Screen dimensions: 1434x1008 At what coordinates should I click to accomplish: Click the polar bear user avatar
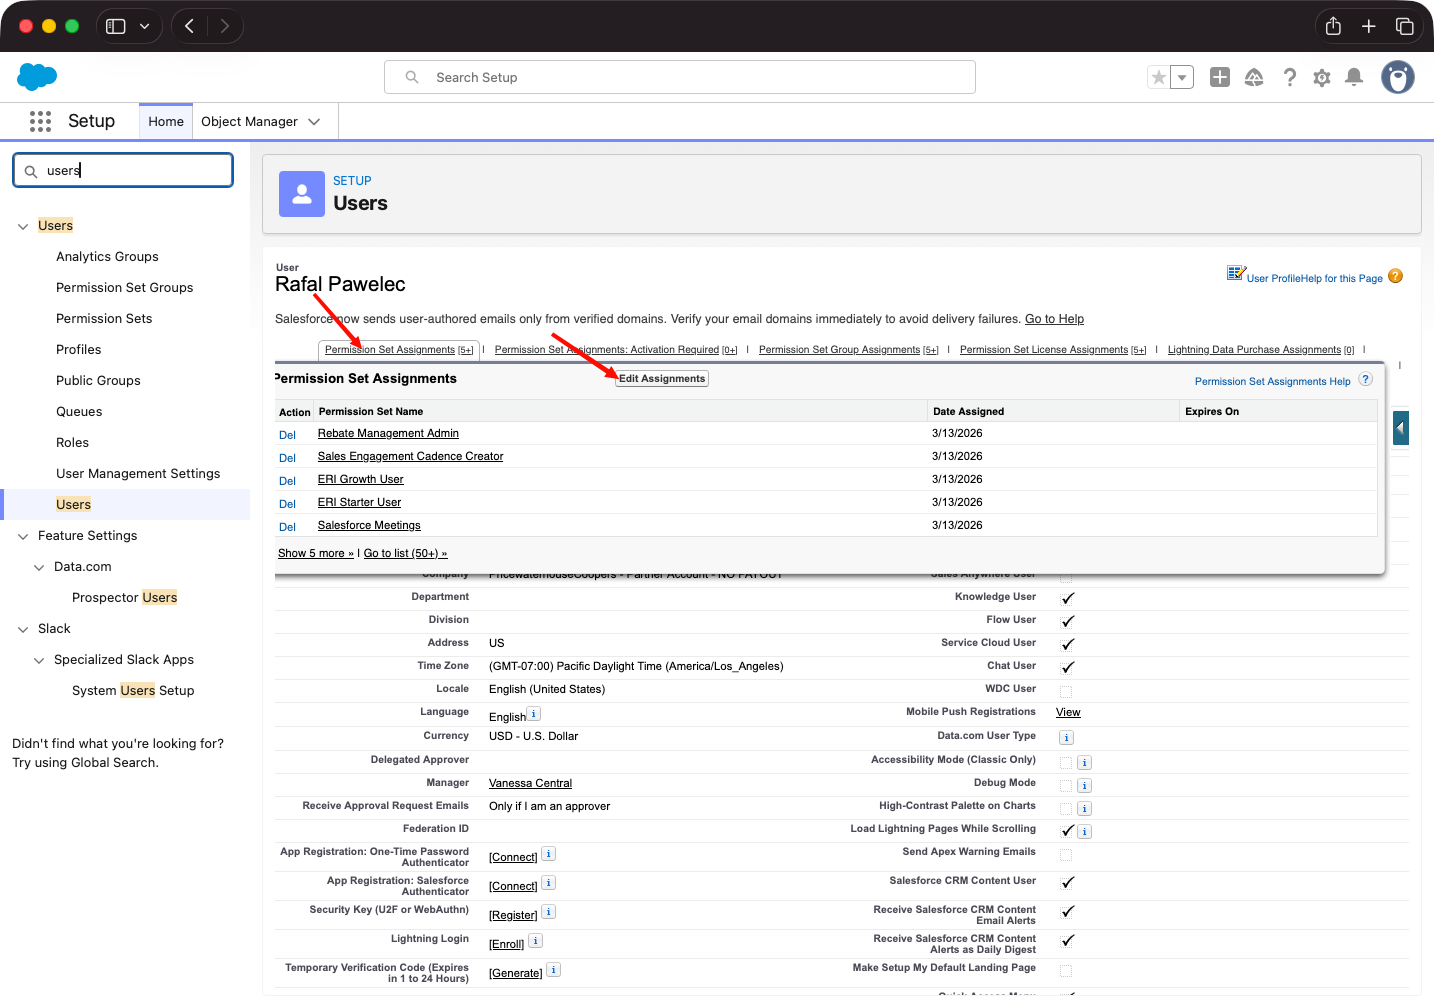coord(1396,77)
